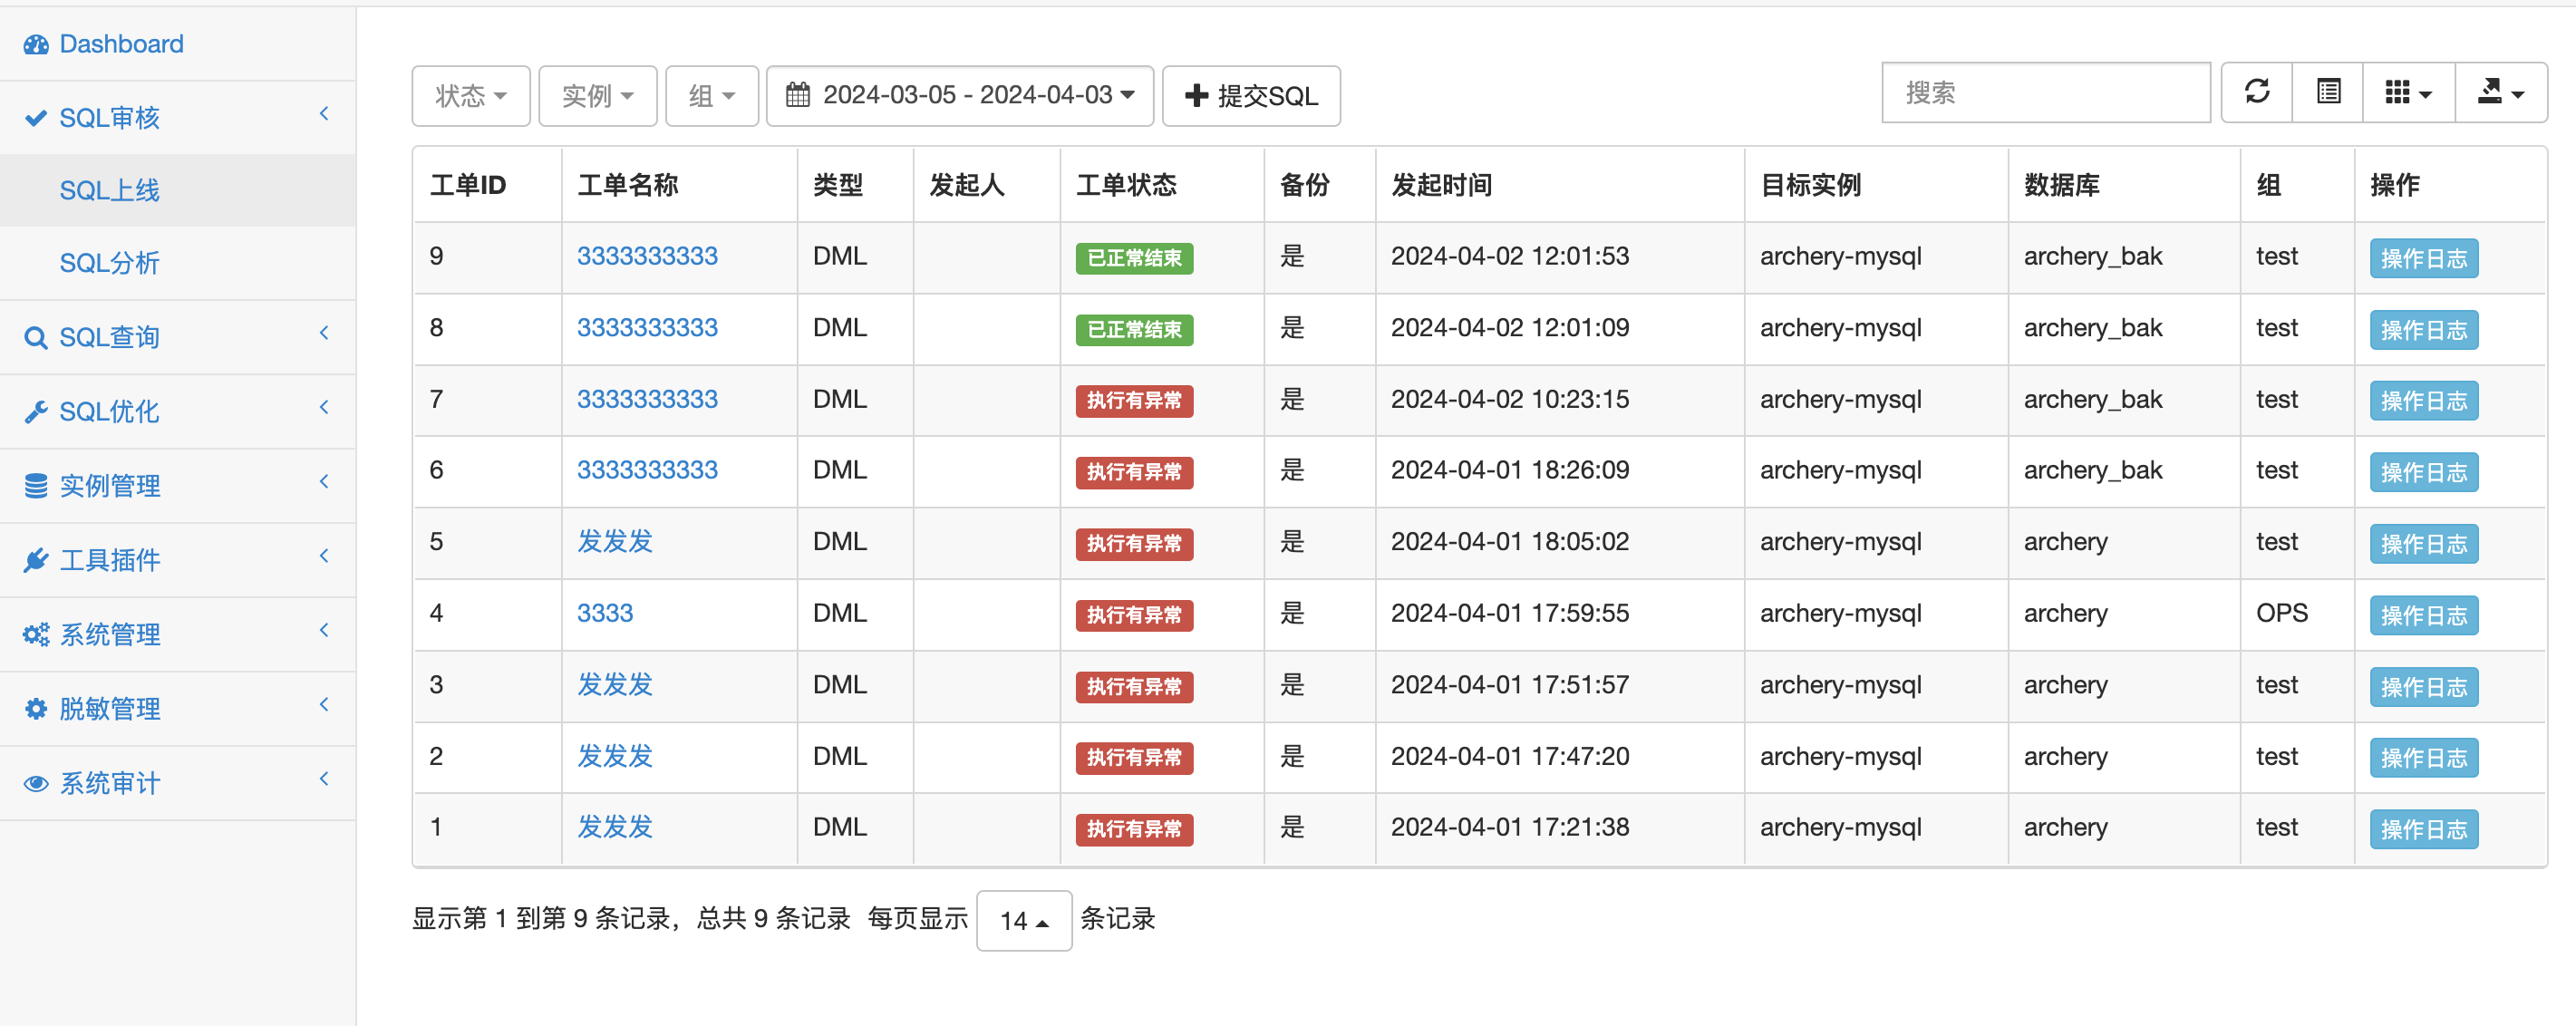The image size is (2576, 1026).
Task: Click the Dashboard gauge icon
Action: pyautogui.click(x=36, y=45)
